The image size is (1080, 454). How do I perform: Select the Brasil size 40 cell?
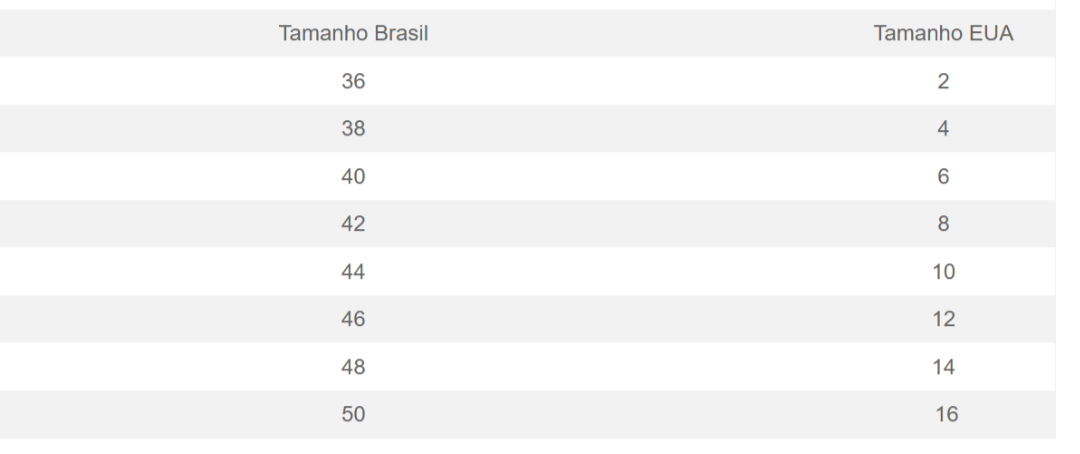(x=353, y=177)
